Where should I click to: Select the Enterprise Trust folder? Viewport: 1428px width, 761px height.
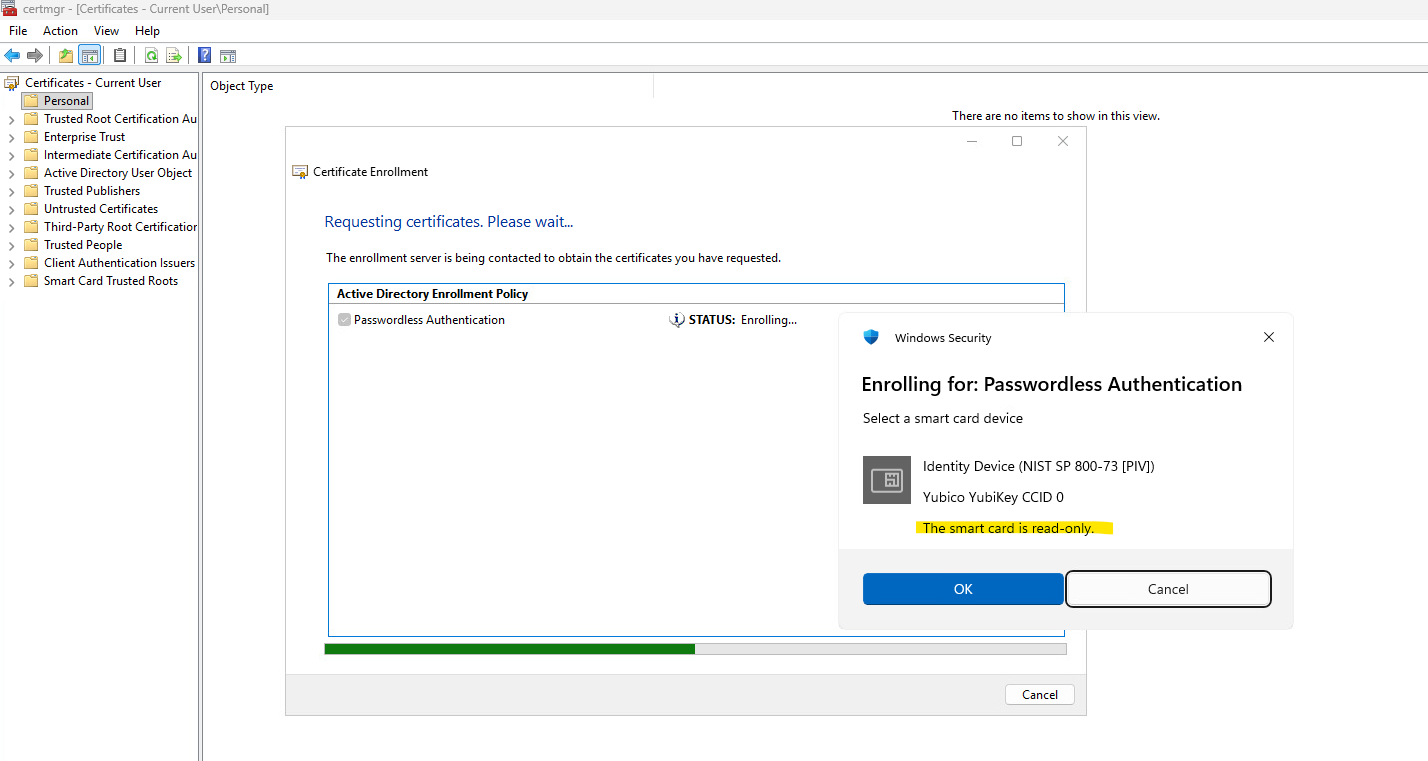(x=75, y=137)
